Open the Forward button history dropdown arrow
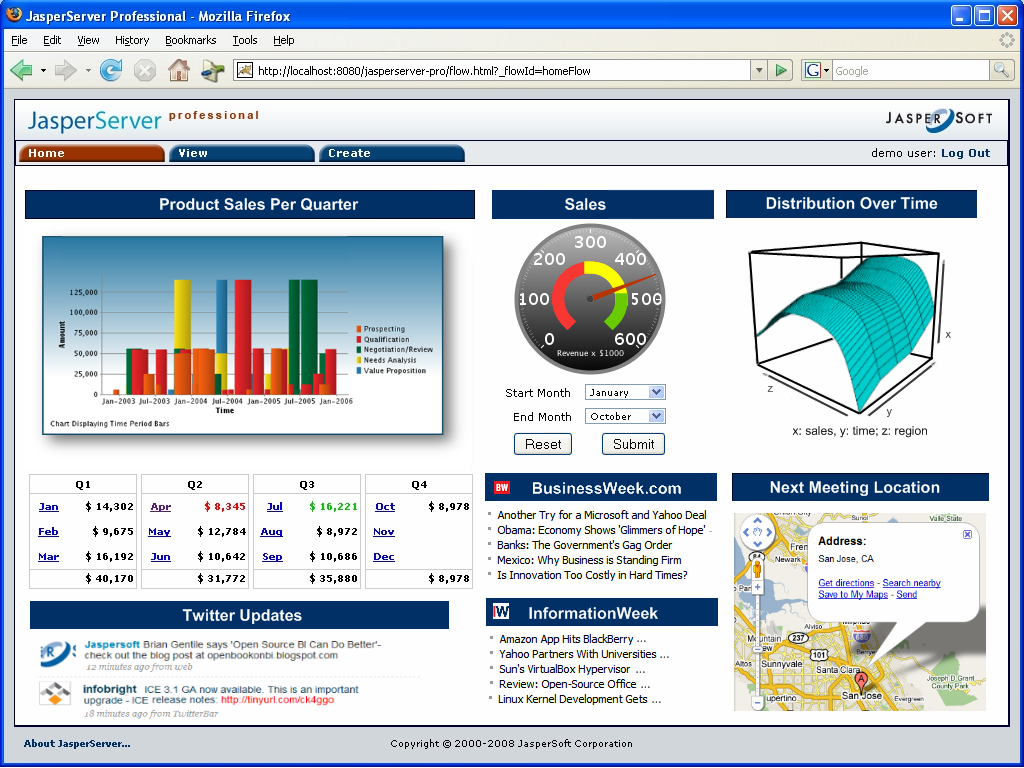 pyautogui.click(x=88, y=70)
